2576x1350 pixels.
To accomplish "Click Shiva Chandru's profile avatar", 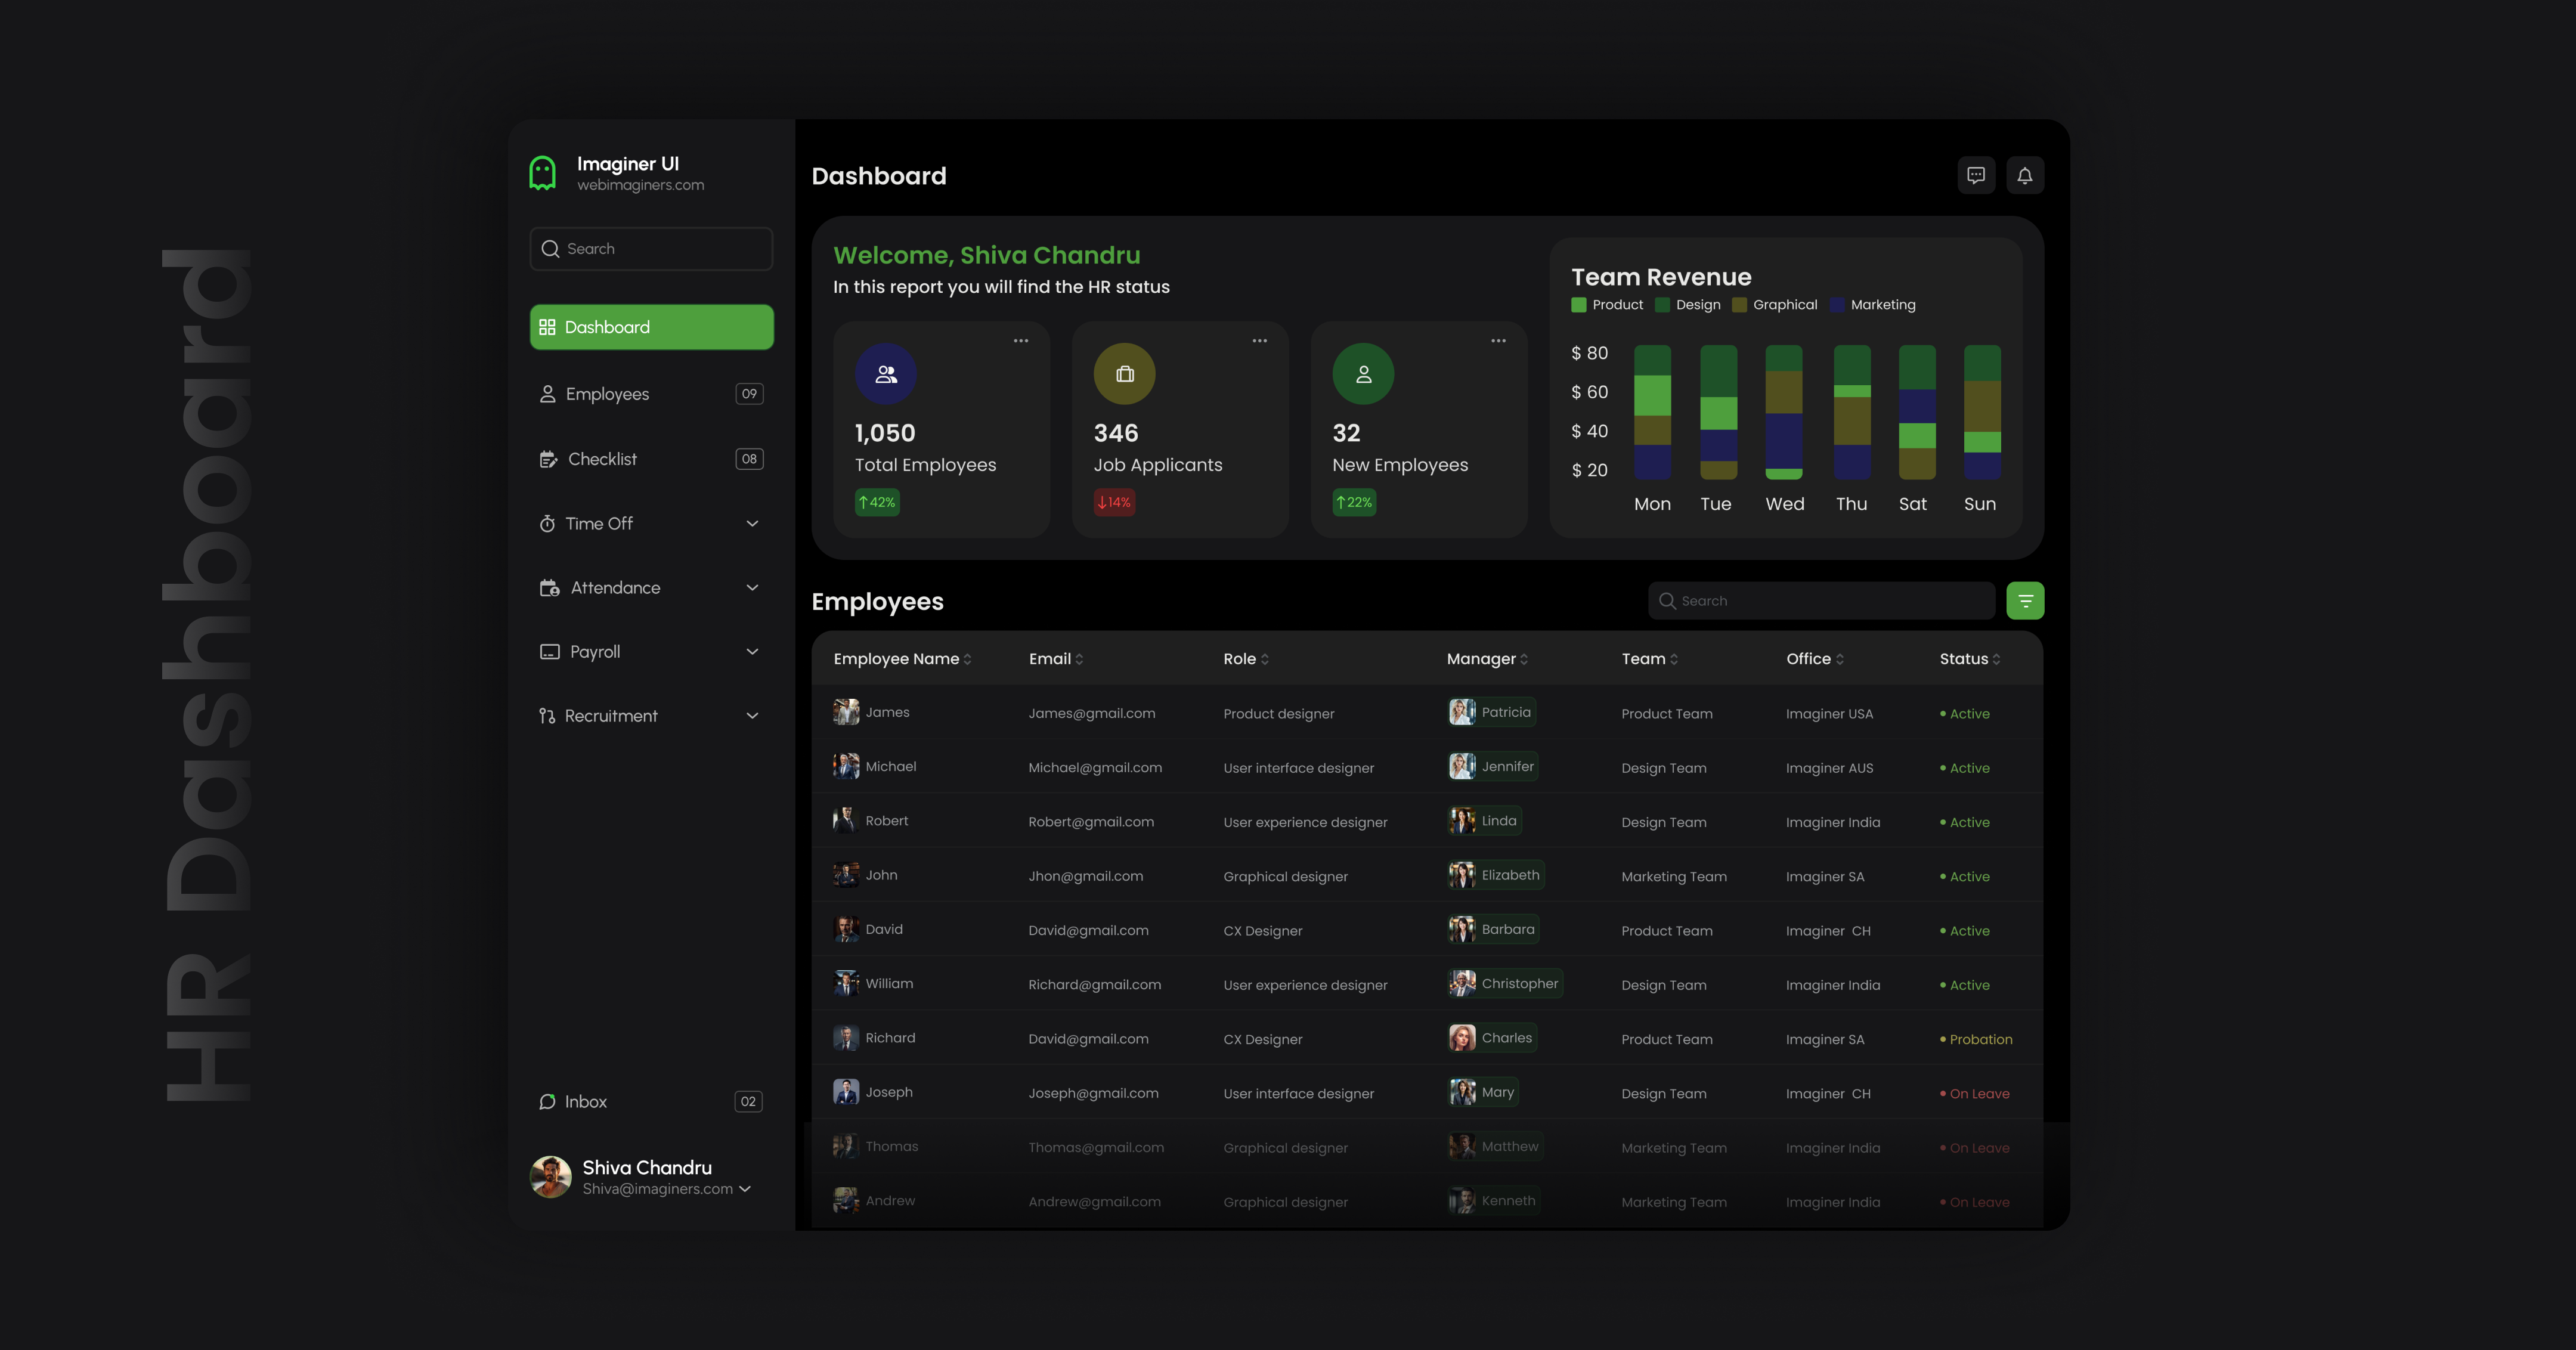I will [551, 1177].
